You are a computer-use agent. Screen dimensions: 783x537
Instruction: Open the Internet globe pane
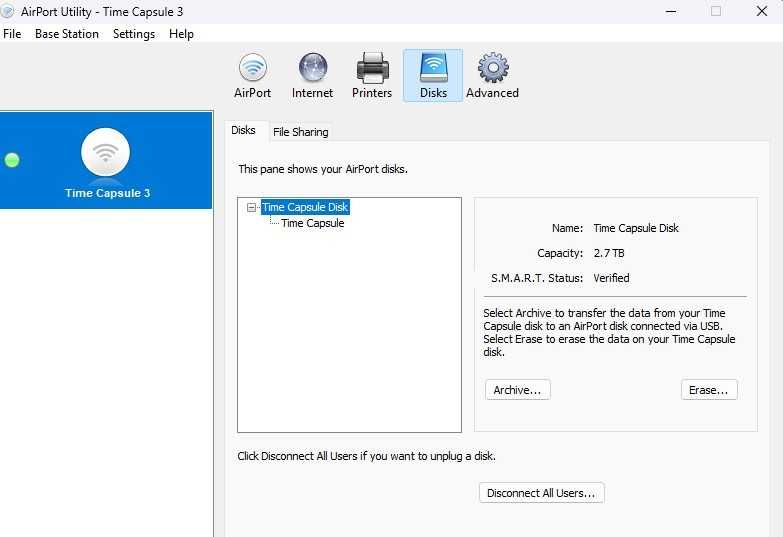[313, 76]
